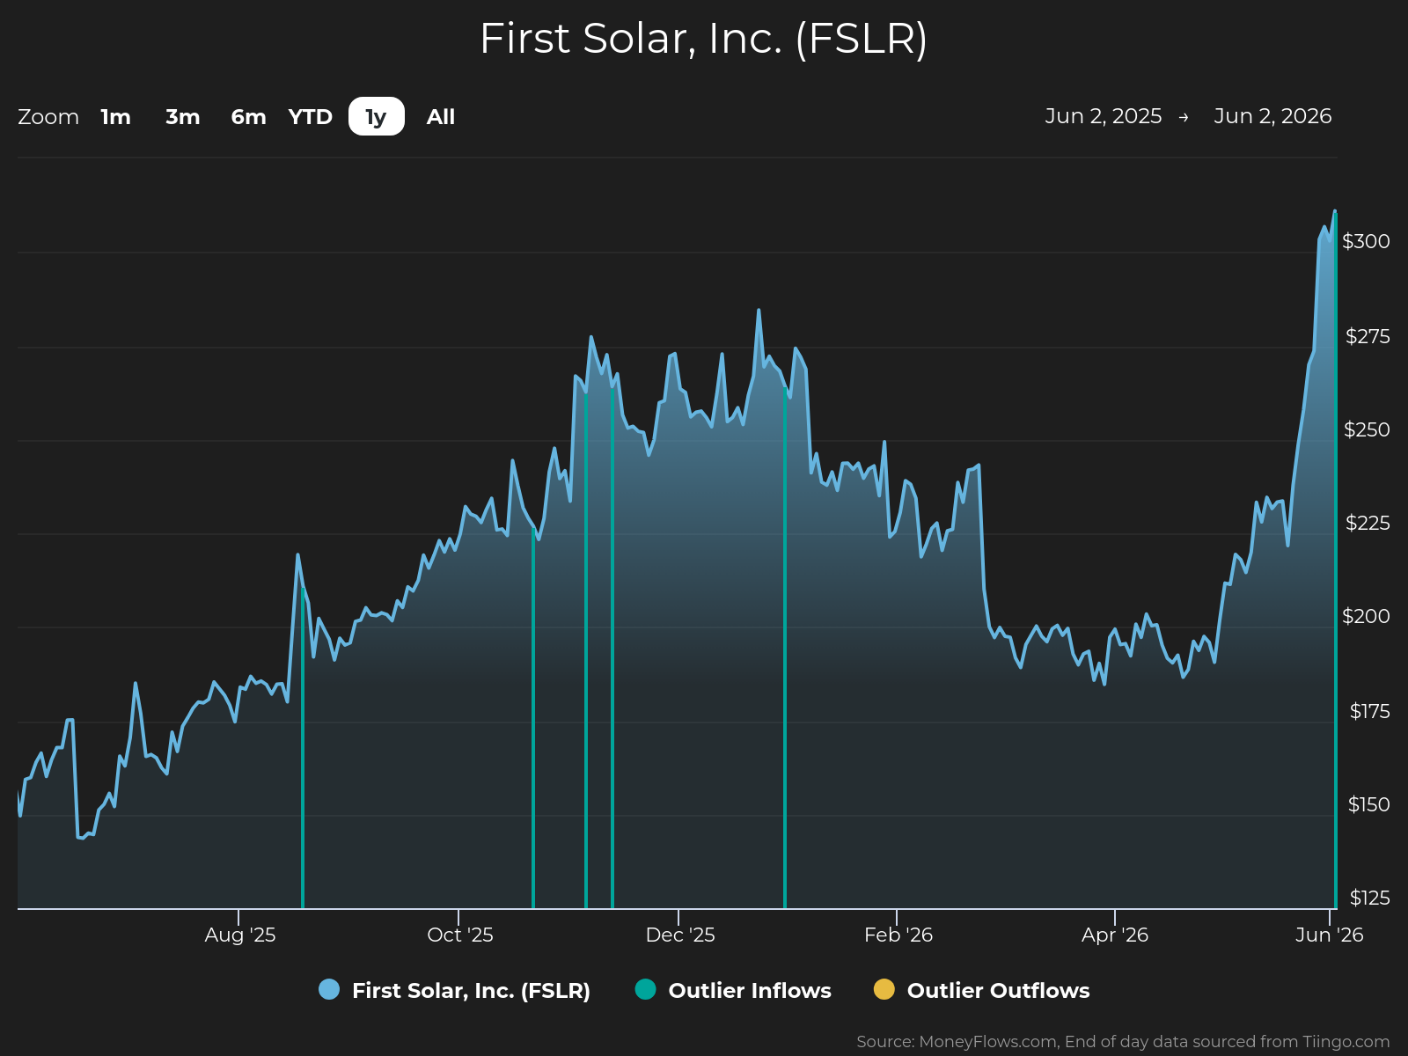Click the chart title First Solar, Inc. (FSLR)

pos(704,39)
